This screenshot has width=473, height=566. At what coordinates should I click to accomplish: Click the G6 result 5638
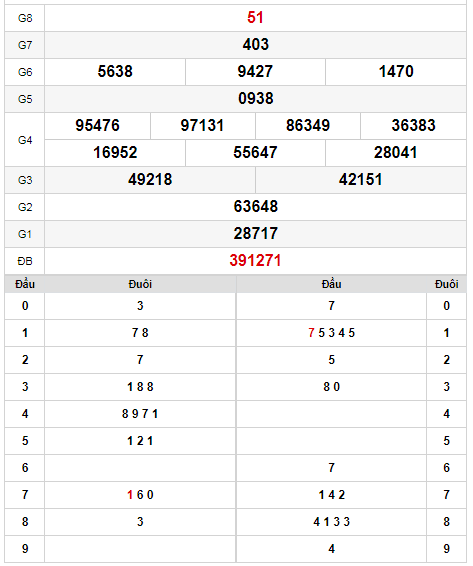(115, 71)
